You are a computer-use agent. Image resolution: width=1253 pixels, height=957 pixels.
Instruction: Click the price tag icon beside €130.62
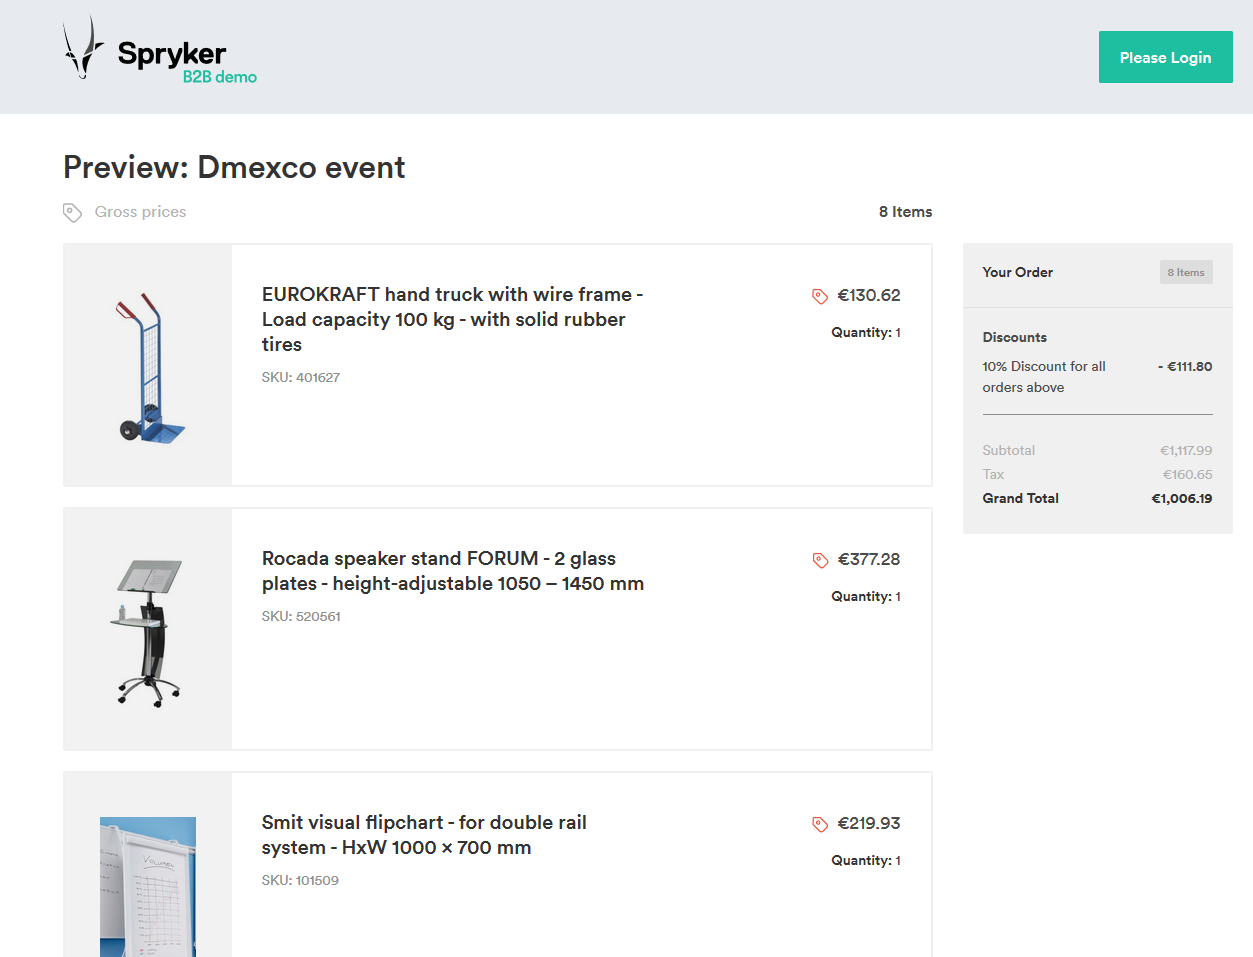tap(820, 296)
